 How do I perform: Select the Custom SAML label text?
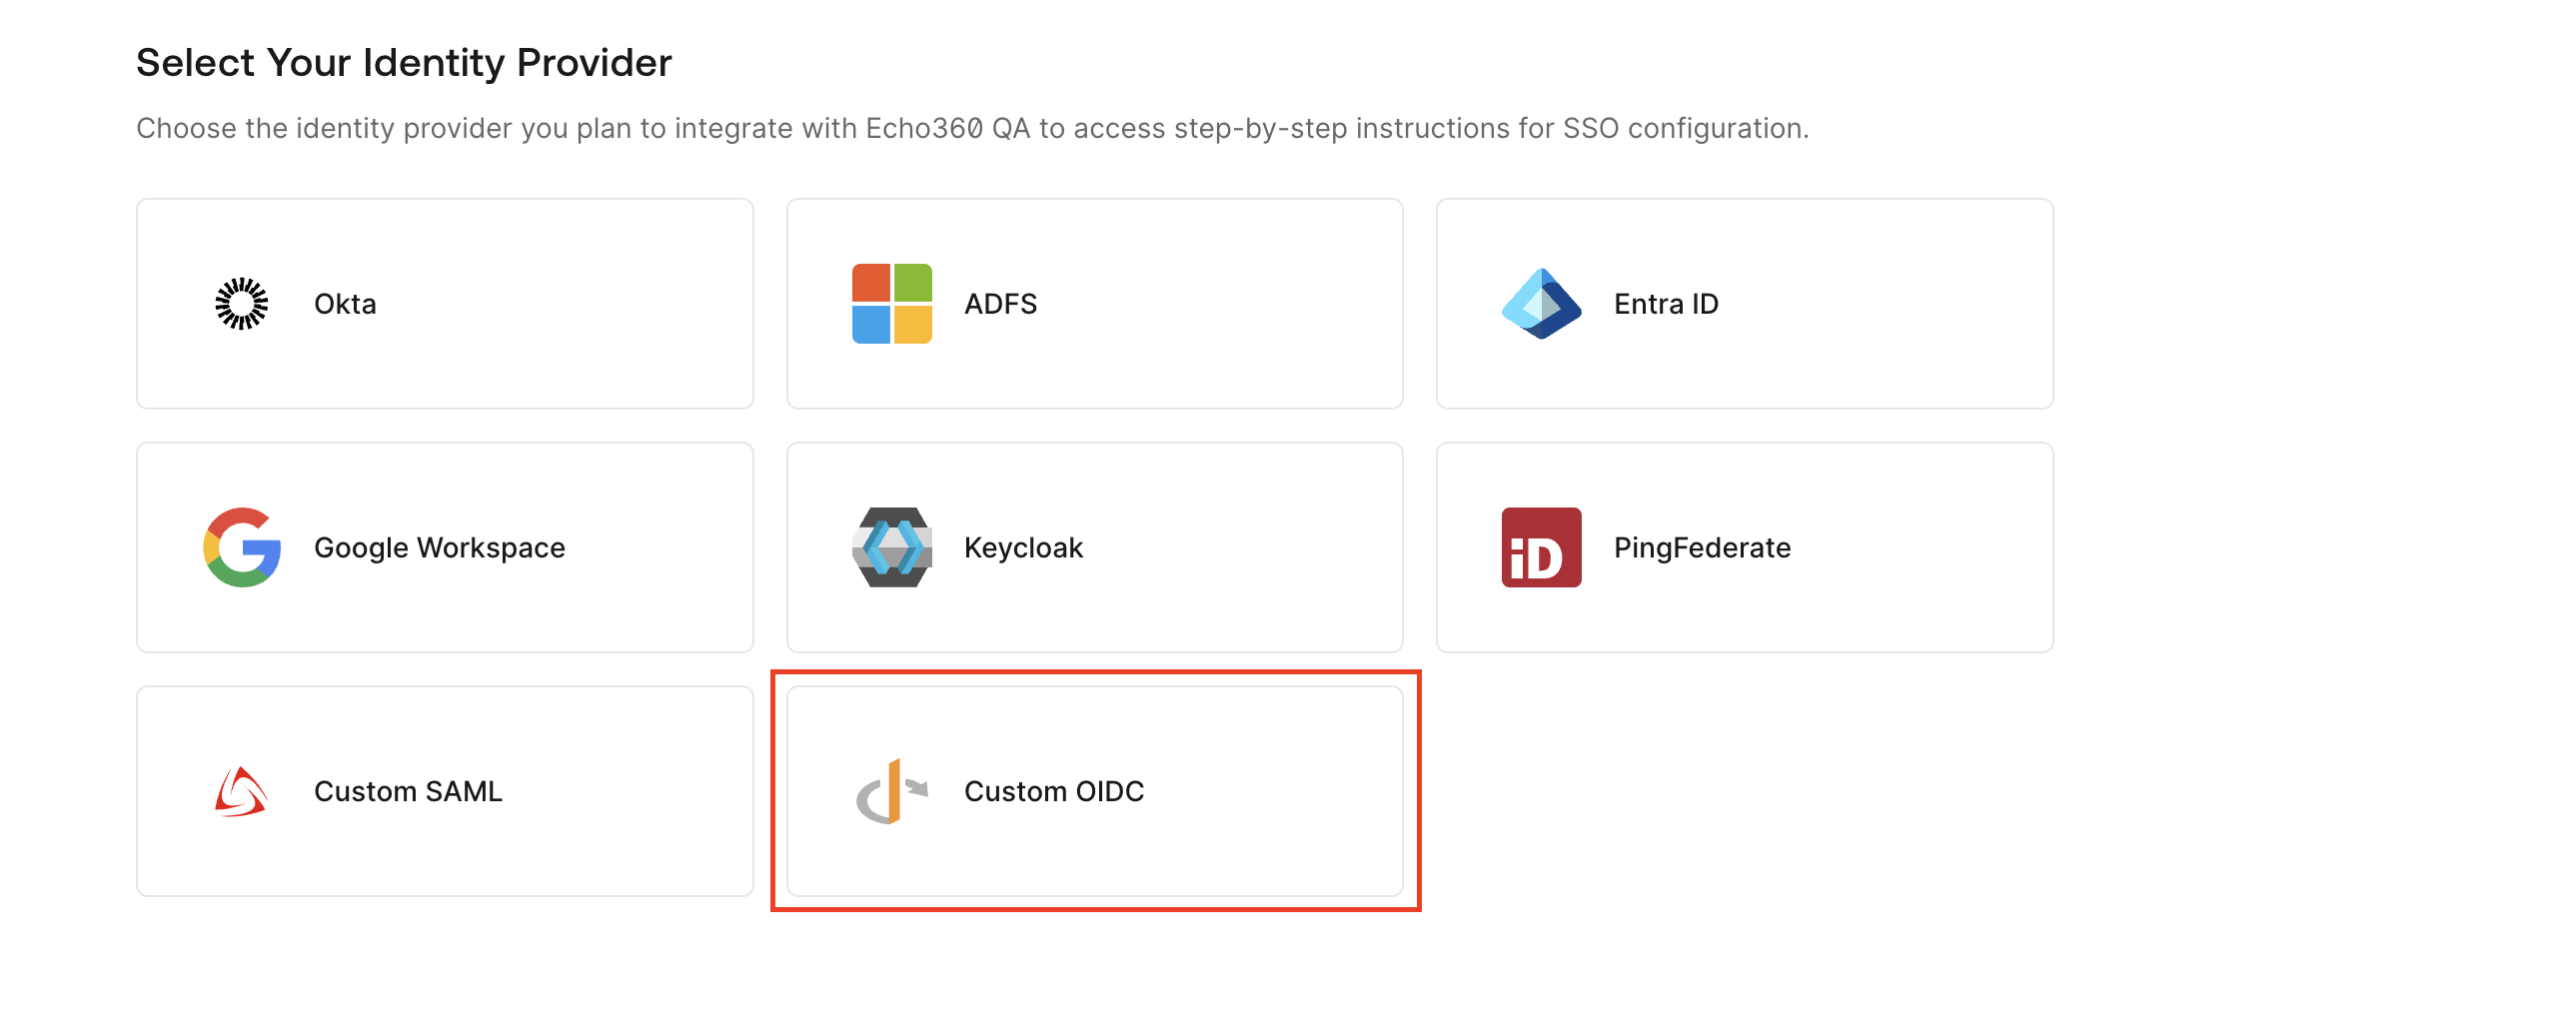(x=408, y=791)
